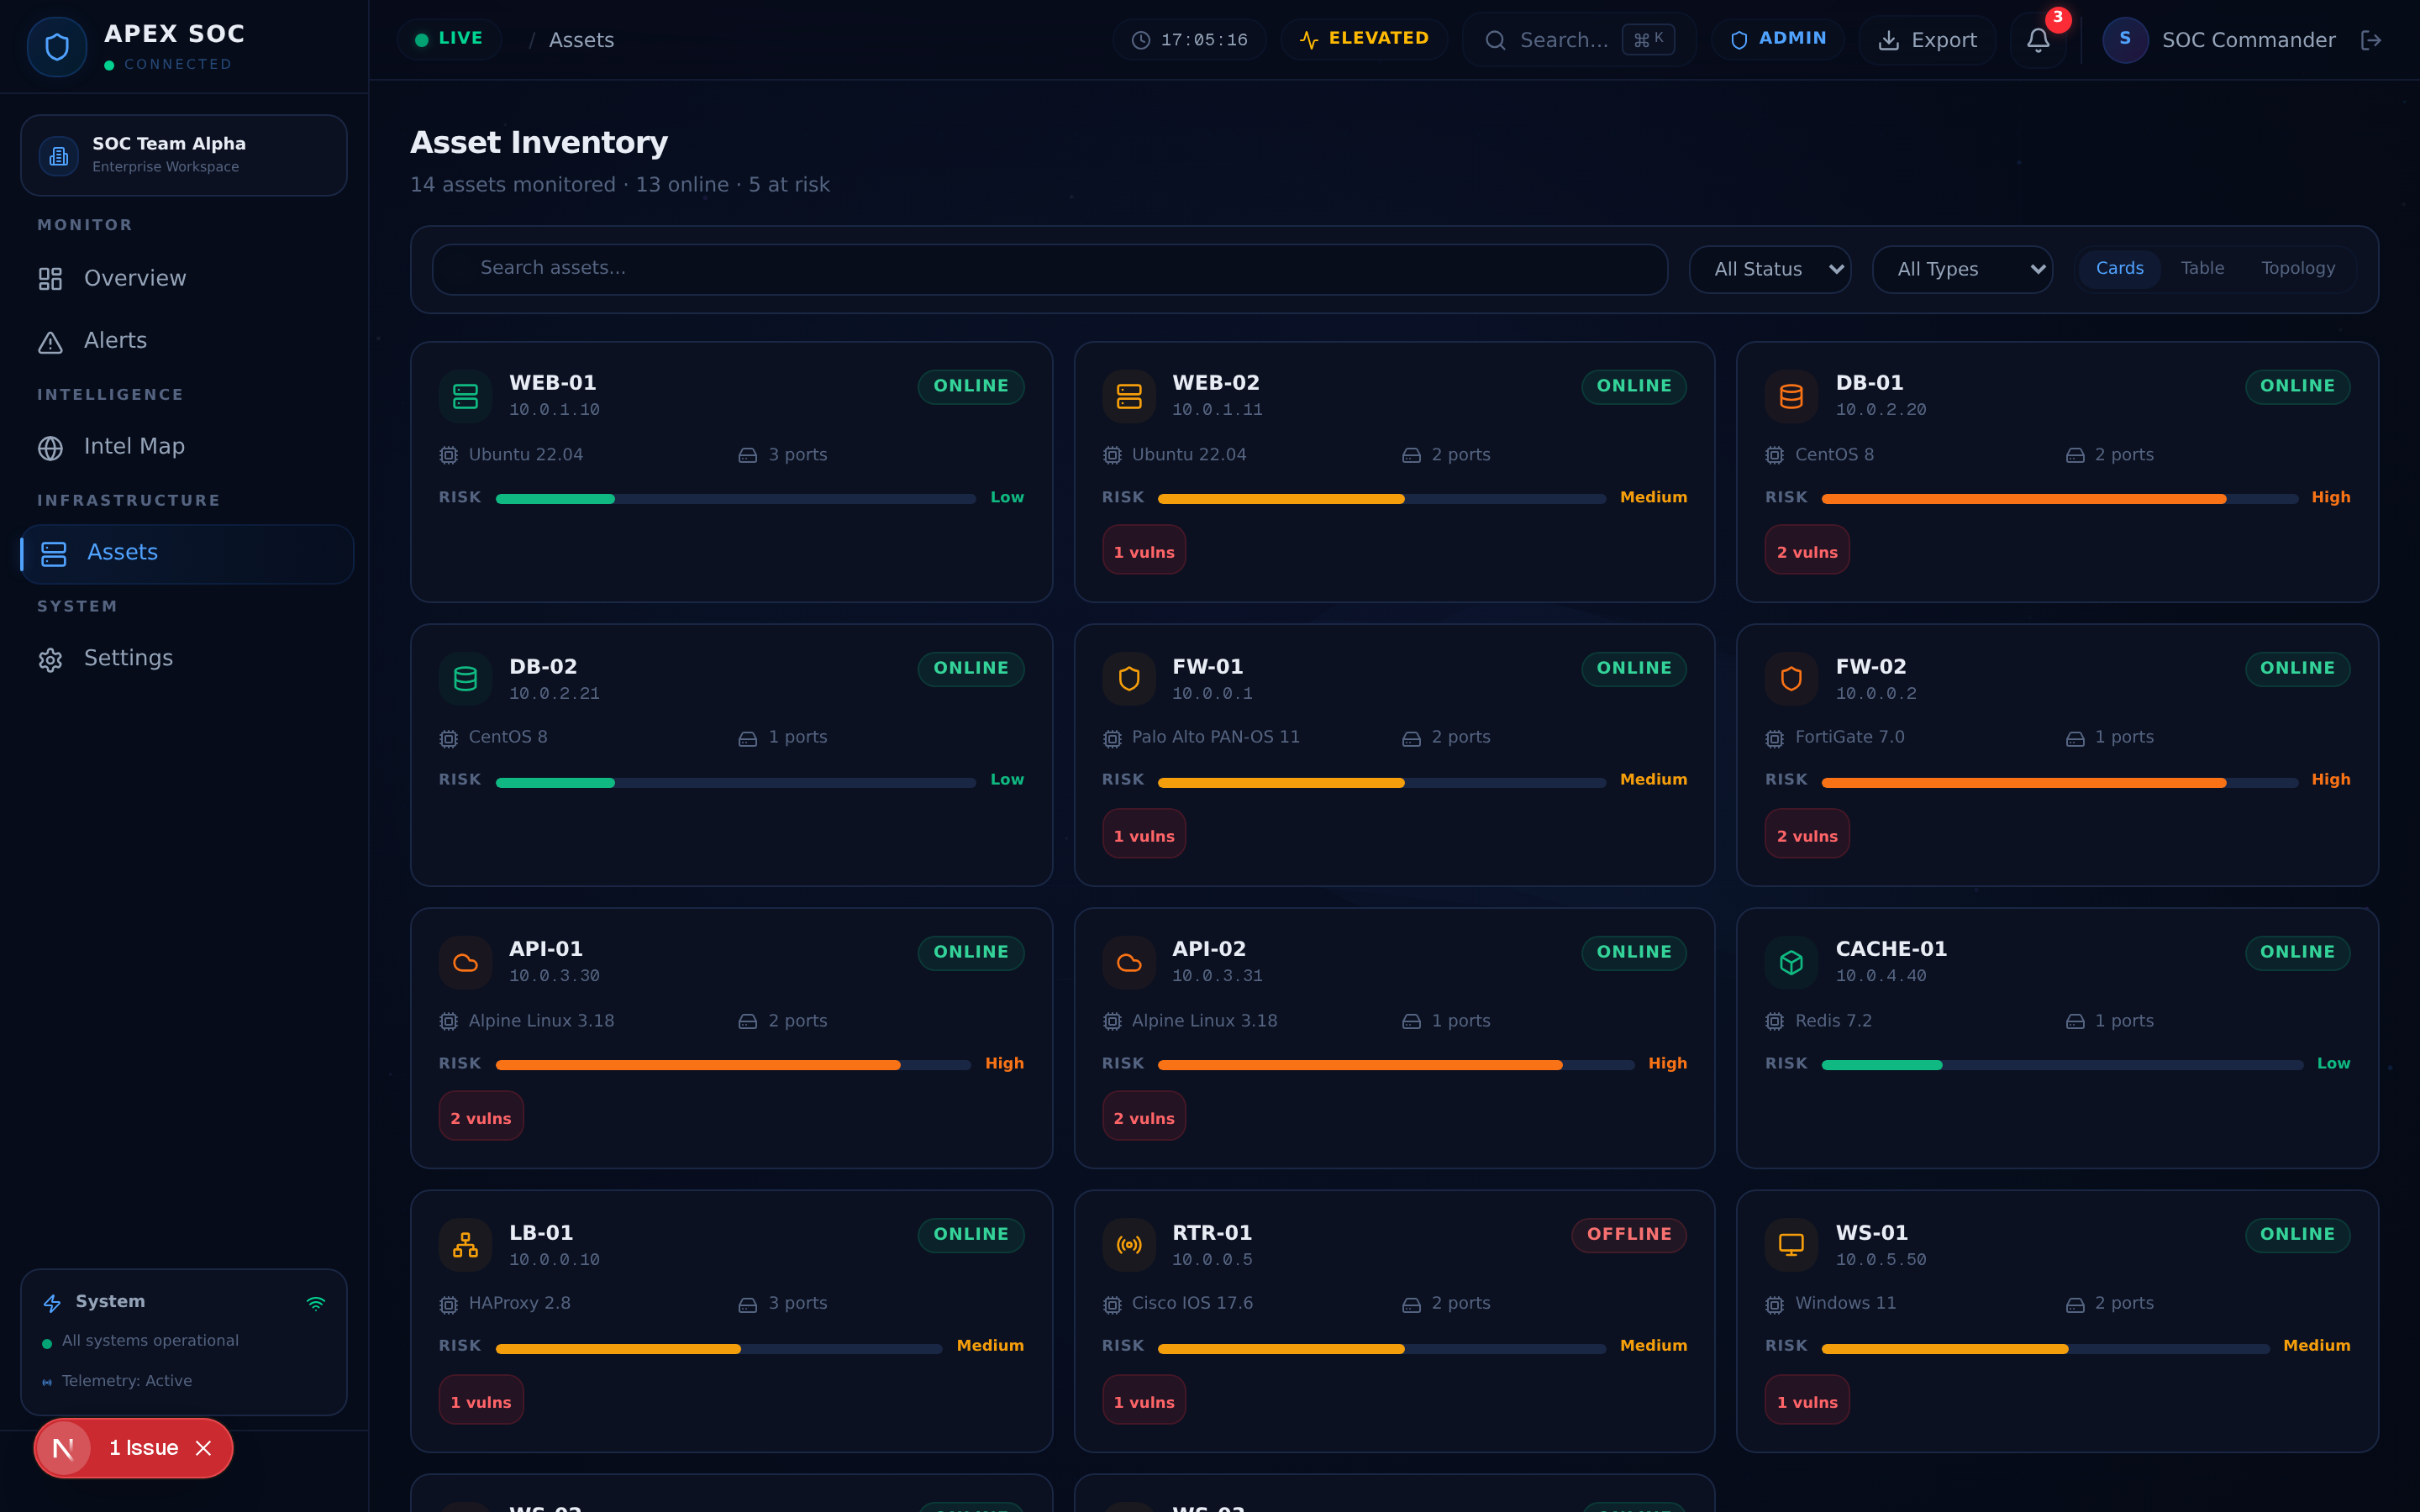2420x1512 pixels.
Task: Open the All Status dropdown
Action: tap(1769, 269)
